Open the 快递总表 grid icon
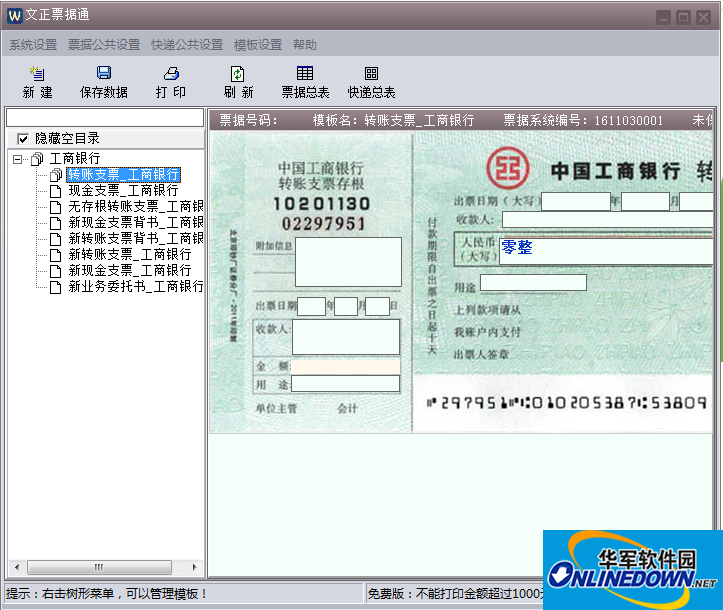This screenshot has height=610, width=723. pyautogui.click(x=371, y=73)
